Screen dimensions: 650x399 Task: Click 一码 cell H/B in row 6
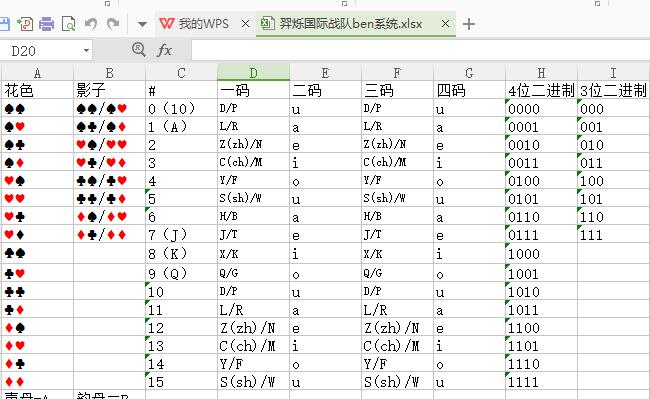pyautogui.click(x=253, y=216)
